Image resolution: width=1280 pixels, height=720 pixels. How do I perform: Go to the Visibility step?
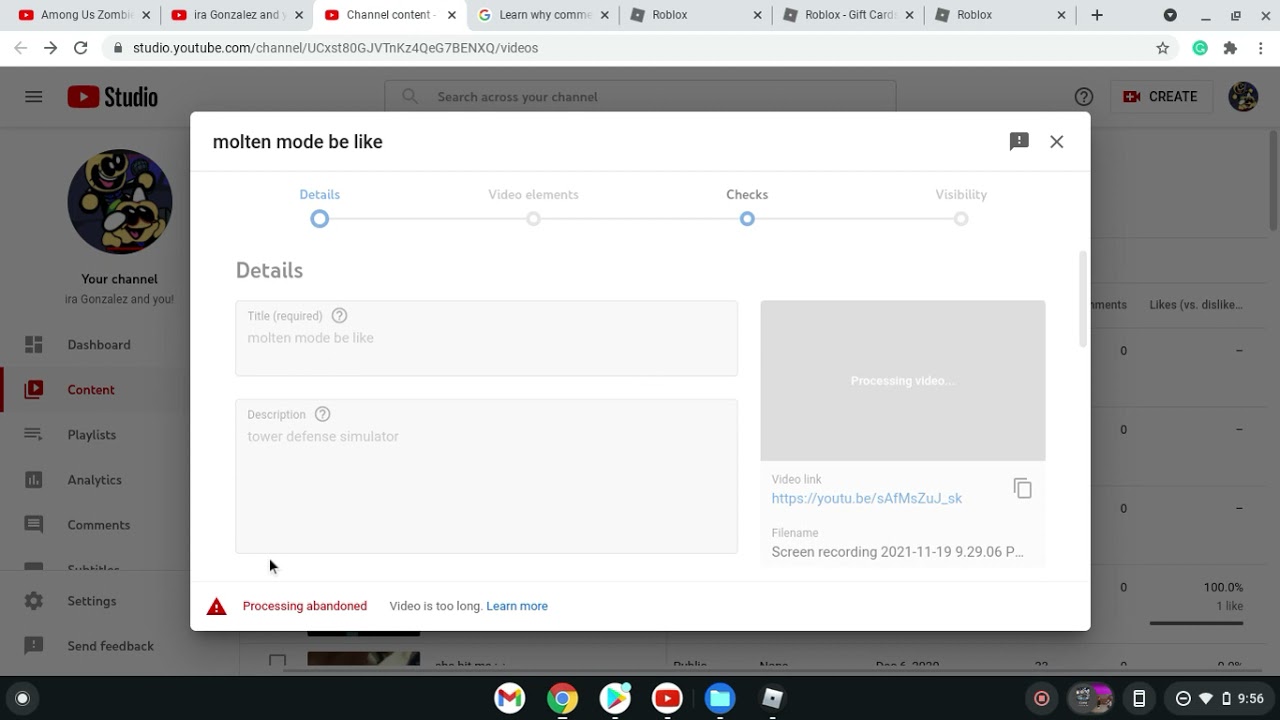(x=961, y=207)
